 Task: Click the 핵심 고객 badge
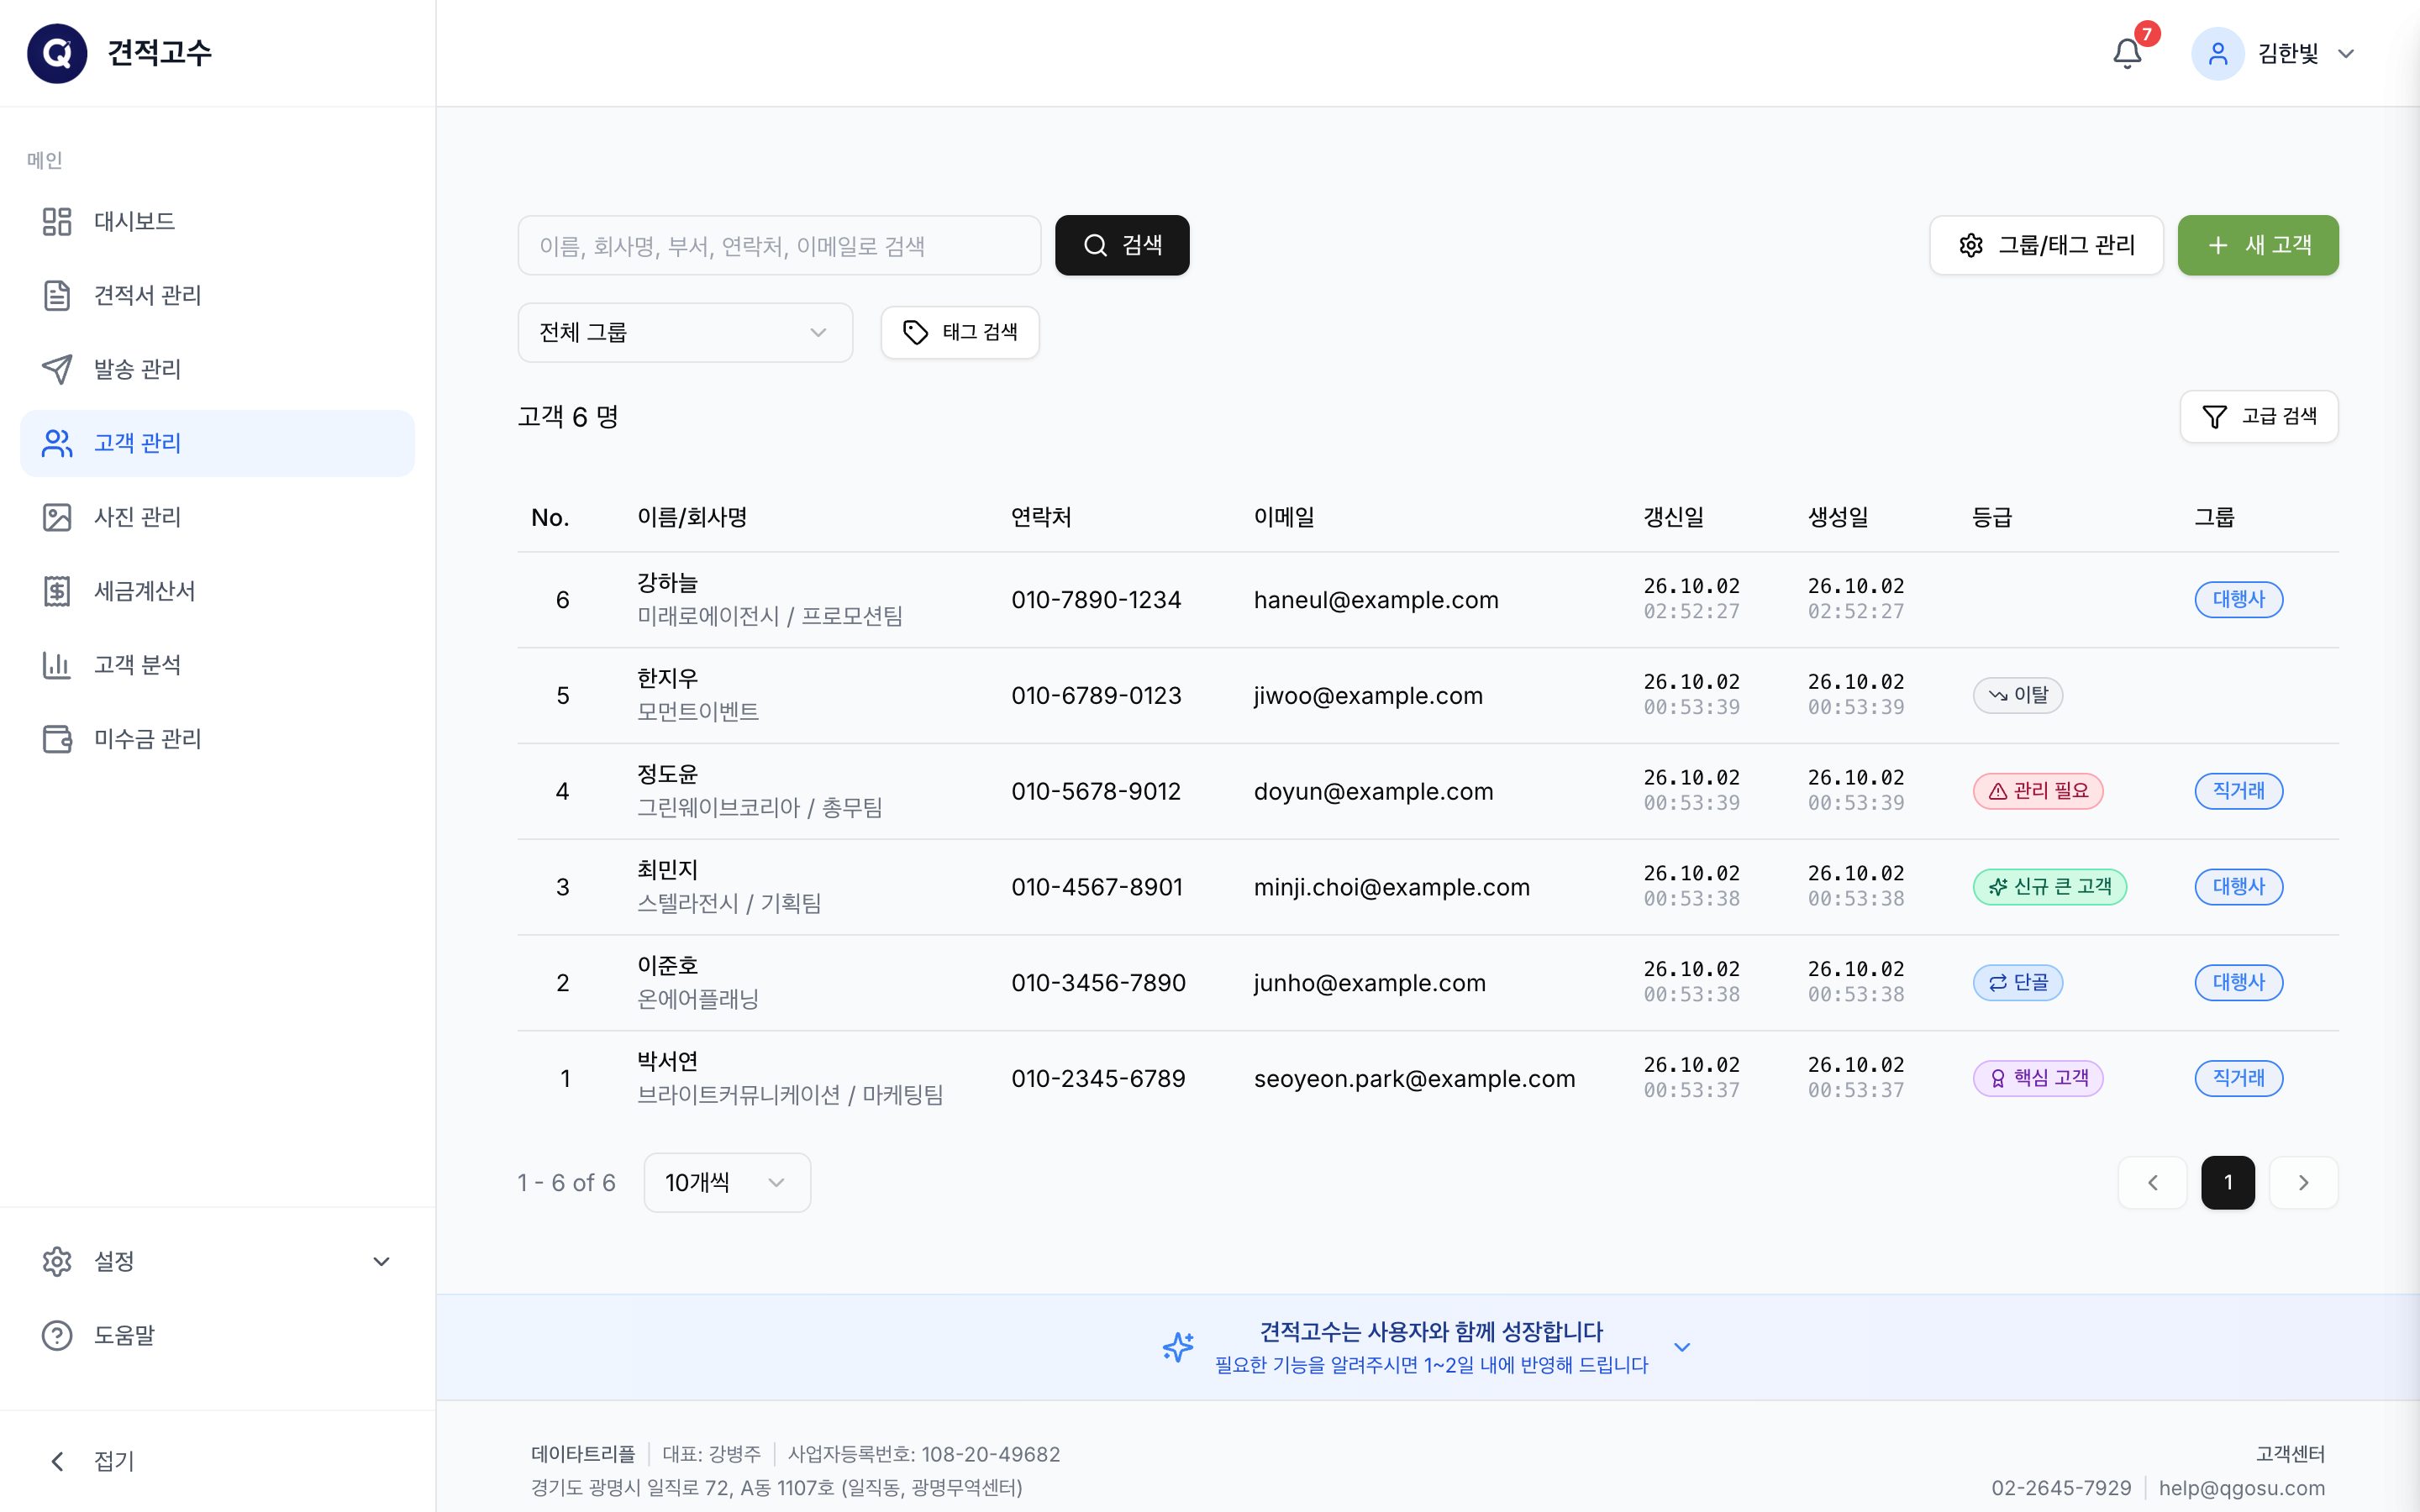(2038, 1078)
